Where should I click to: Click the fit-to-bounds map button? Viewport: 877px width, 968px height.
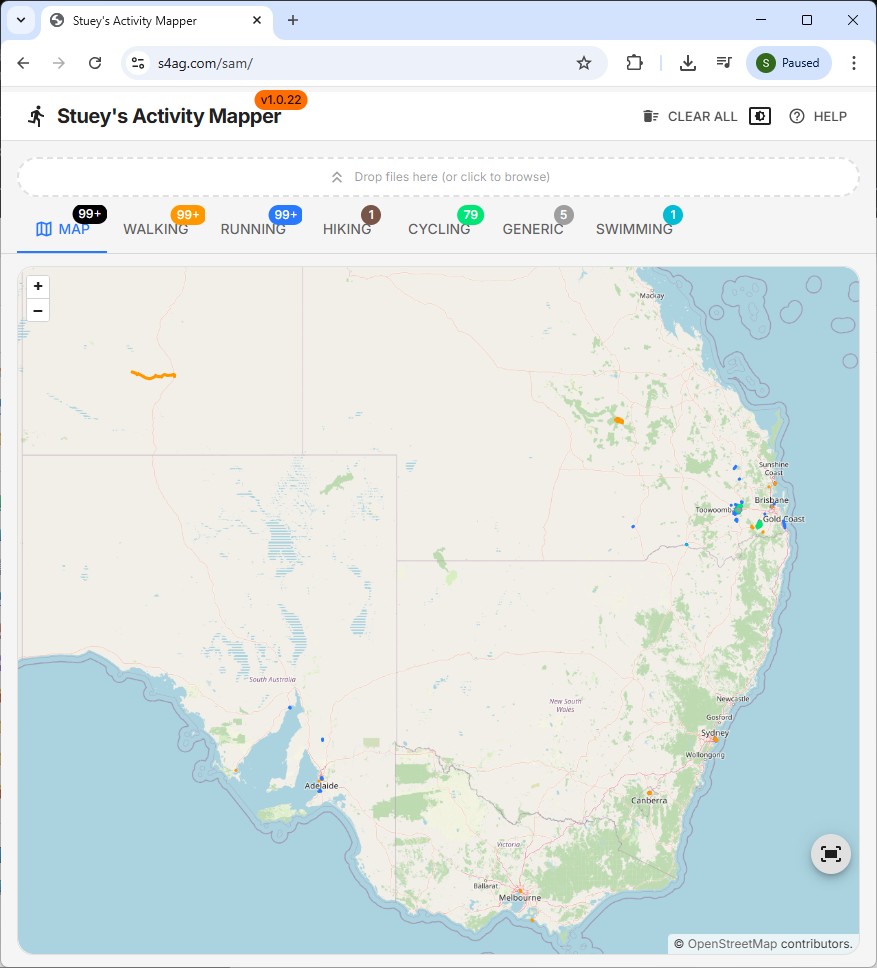tap(830, 854)
